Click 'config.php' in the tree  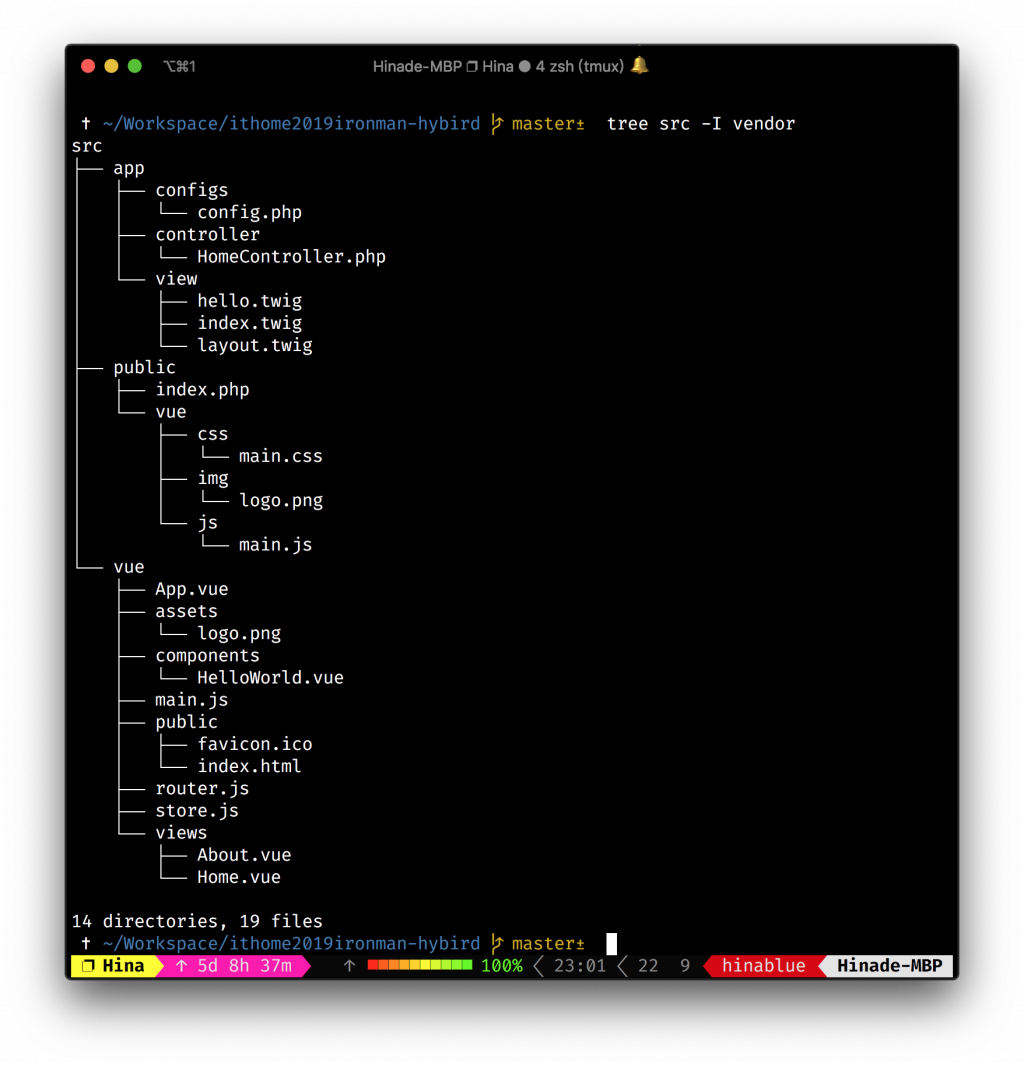[250, 213]
